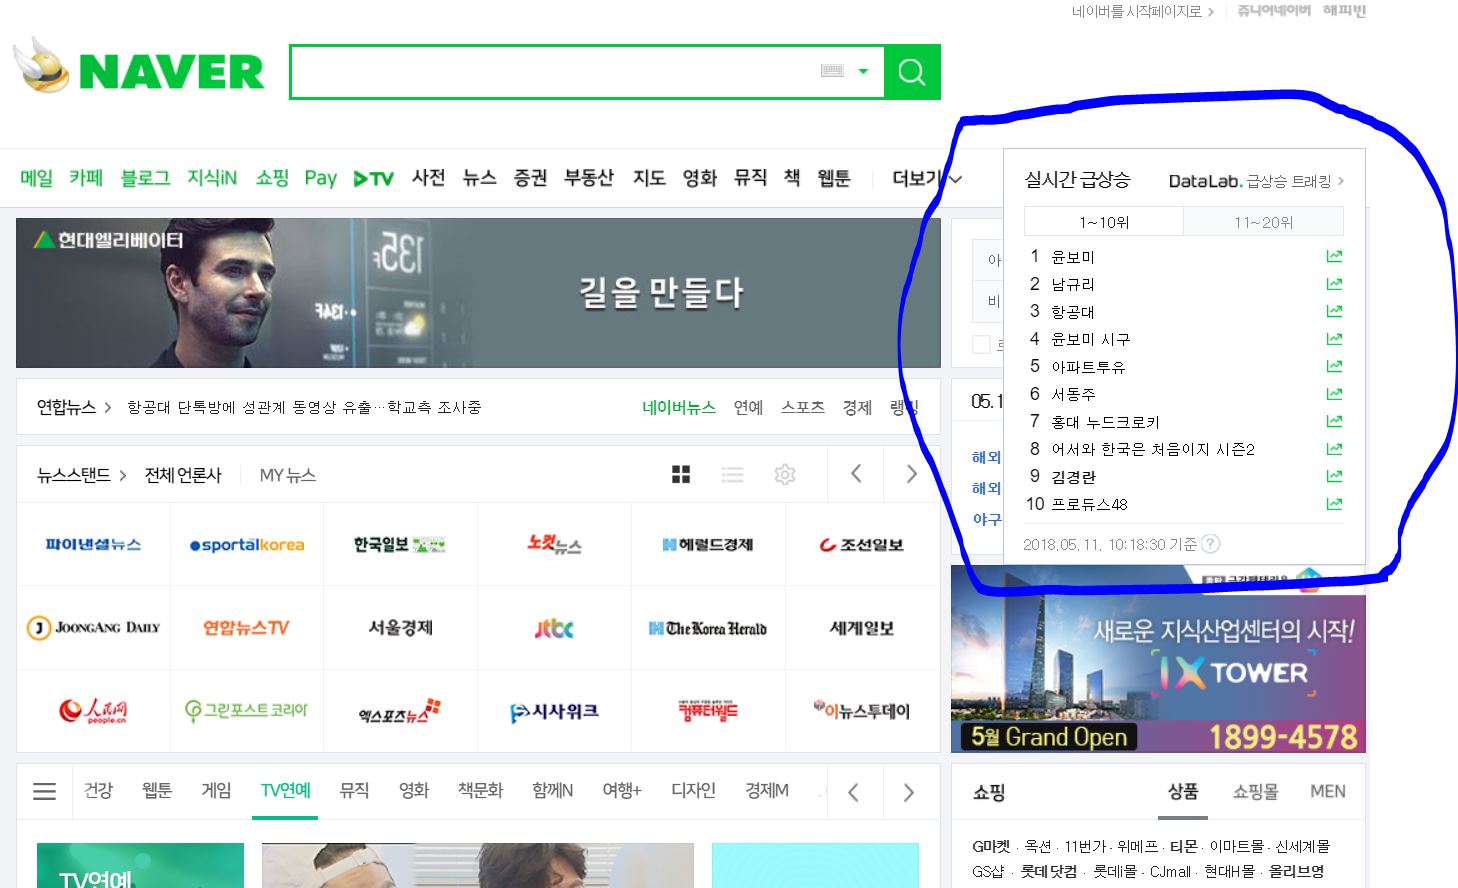Viewport: 1458px width, 888px height.
Task: Switch to the 책문화 topic tab
Action: pyautogui.click(x=480, y=791)
